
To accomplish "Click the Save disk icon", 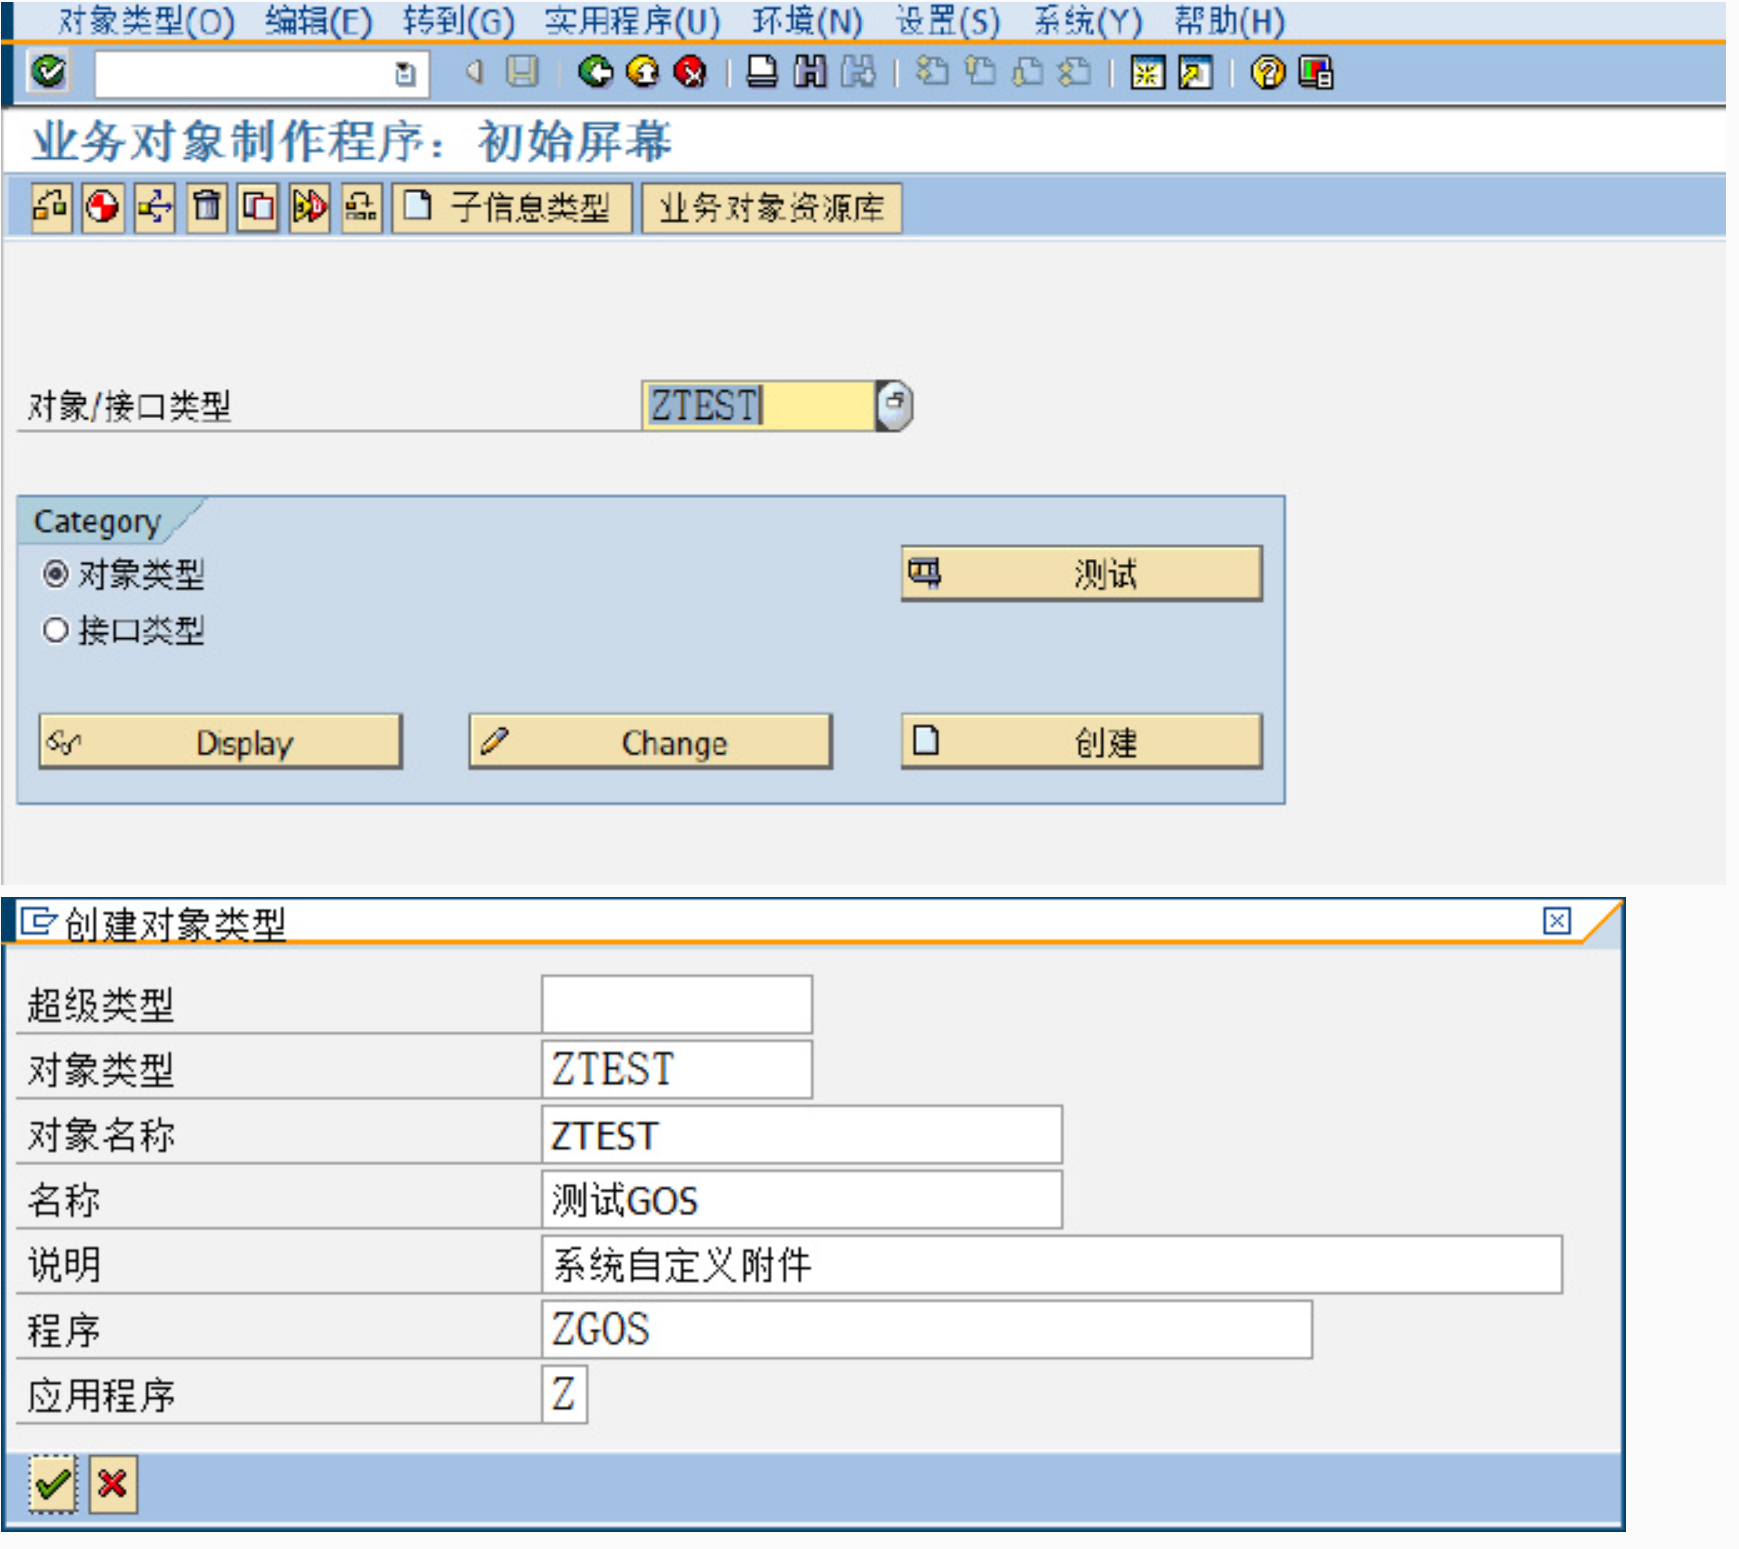I will (x=522, y=72).
